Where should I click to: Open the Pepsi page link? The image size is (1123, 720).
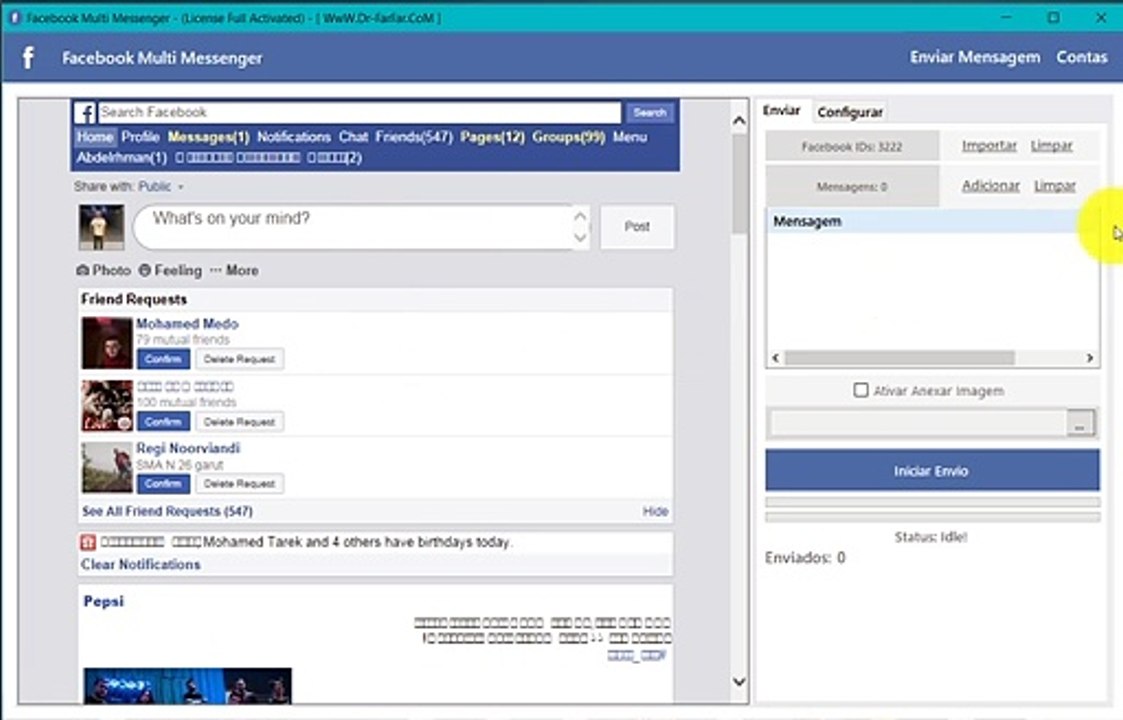104,601
